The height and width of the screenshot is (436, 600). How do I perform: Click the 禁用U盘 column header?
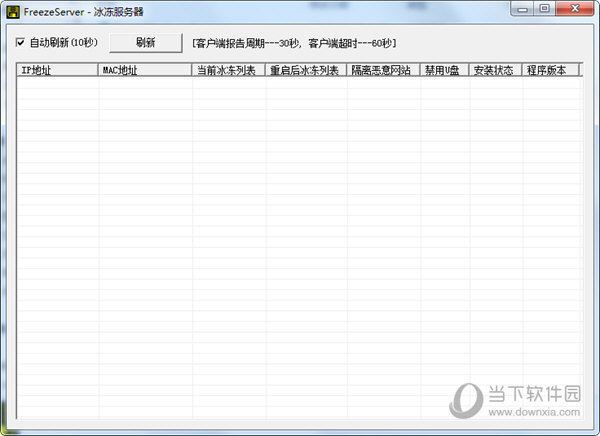tap(445, 70)
